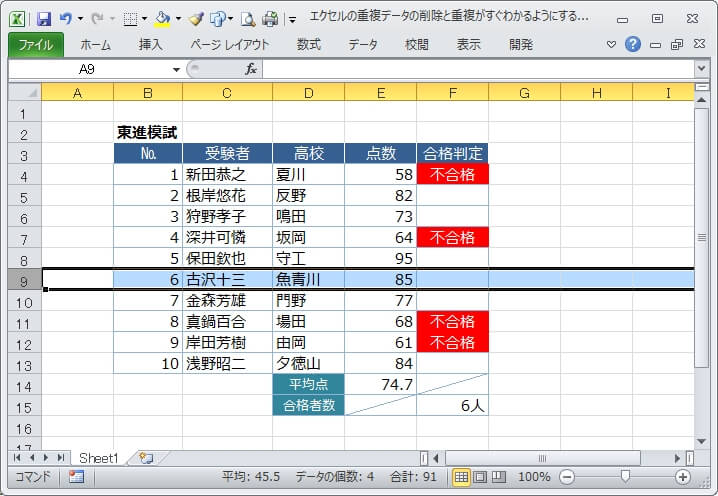Click the macro recording icon in status bar
The width and height of the screenshot is (718, 496).
(x=76, y=477)
